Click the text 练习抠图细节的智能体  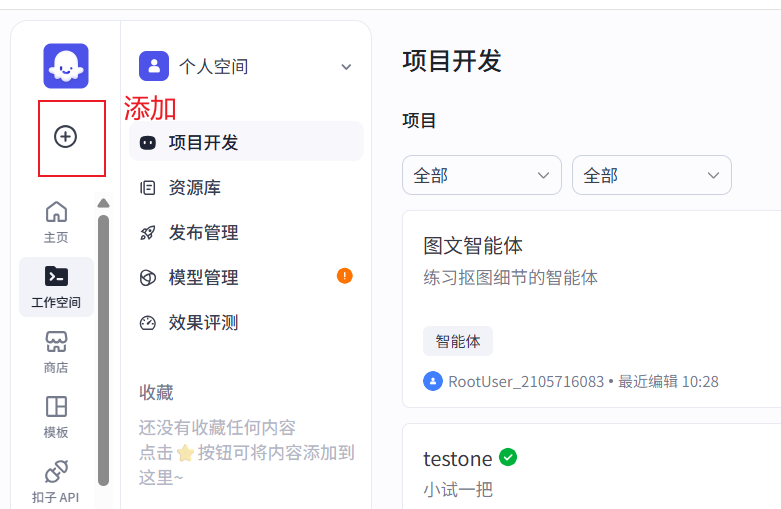point(511,277)
